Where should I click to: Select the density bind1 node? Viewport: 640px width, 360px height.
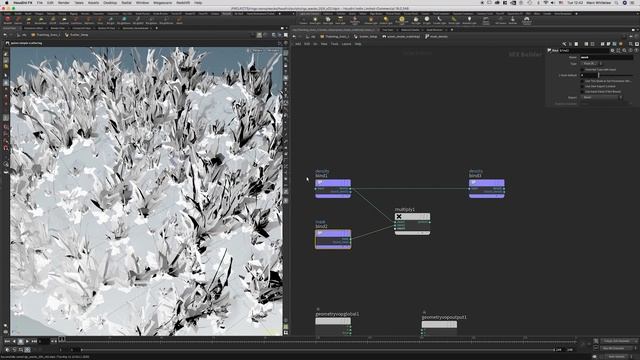[333, 189]
